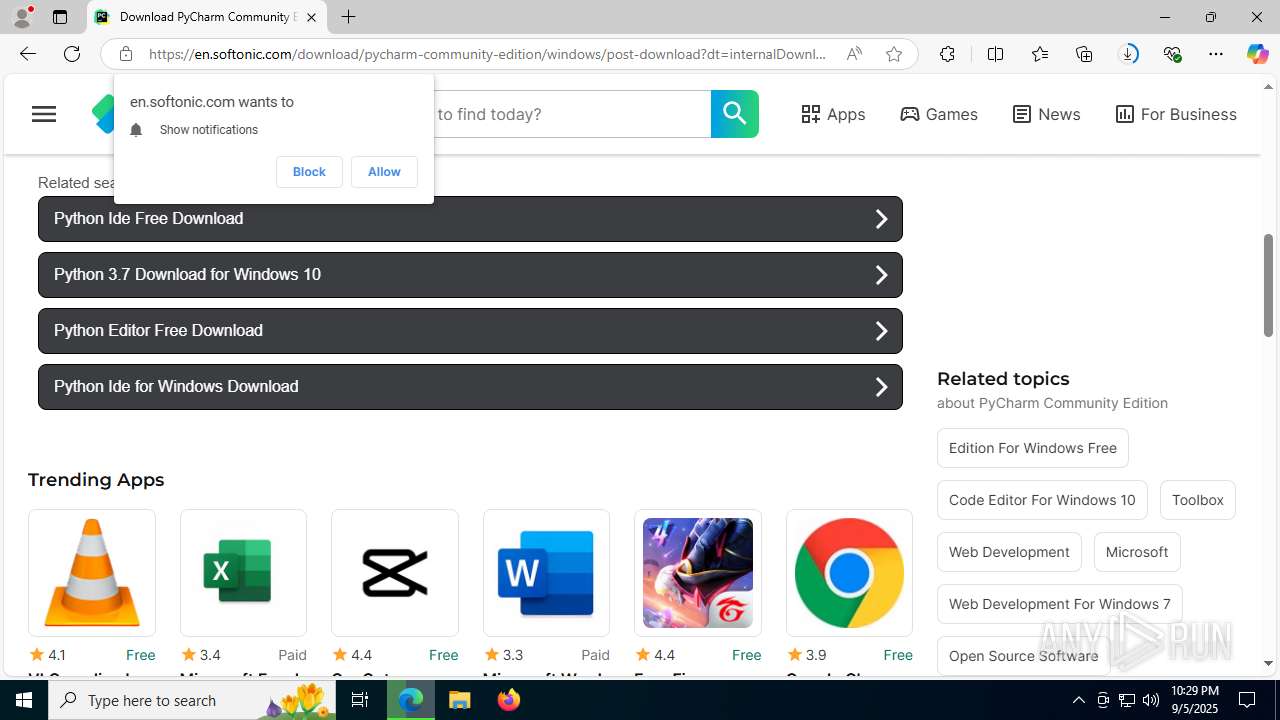This screenshot has height=720, width=1280.
Task: Open the News section
Action: 1046,114
